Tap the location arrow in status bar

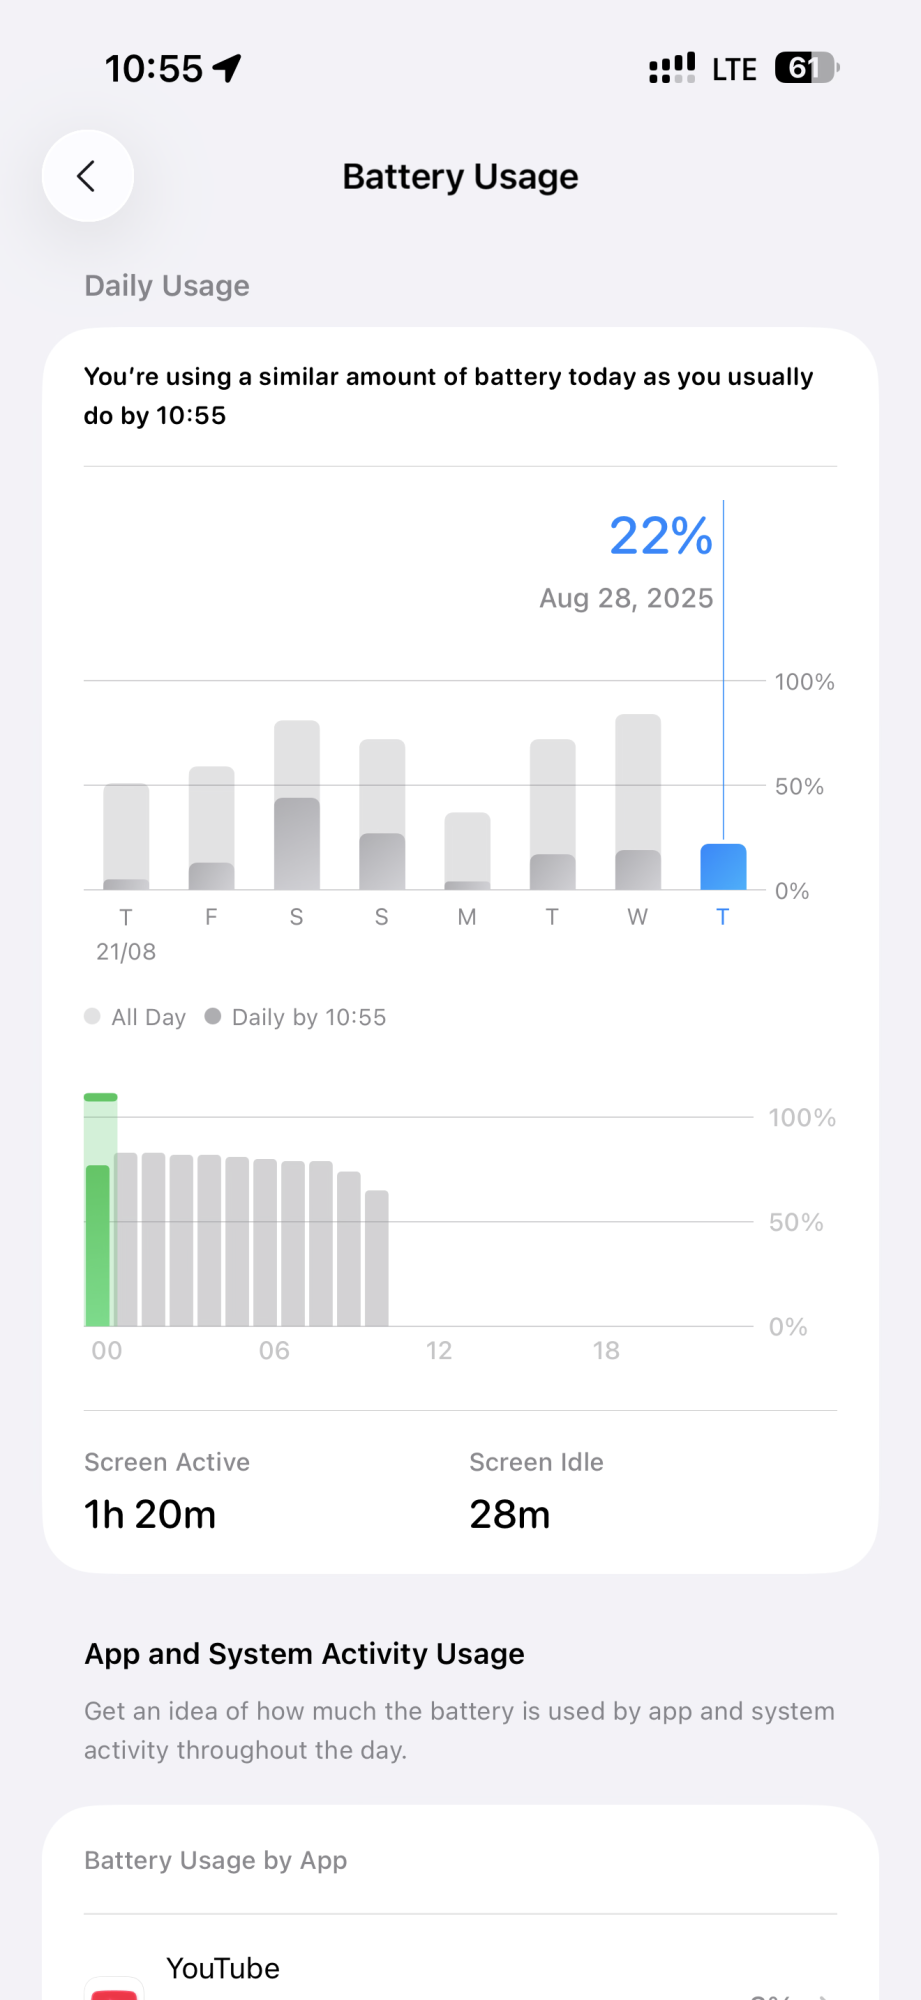coord(227,68)
